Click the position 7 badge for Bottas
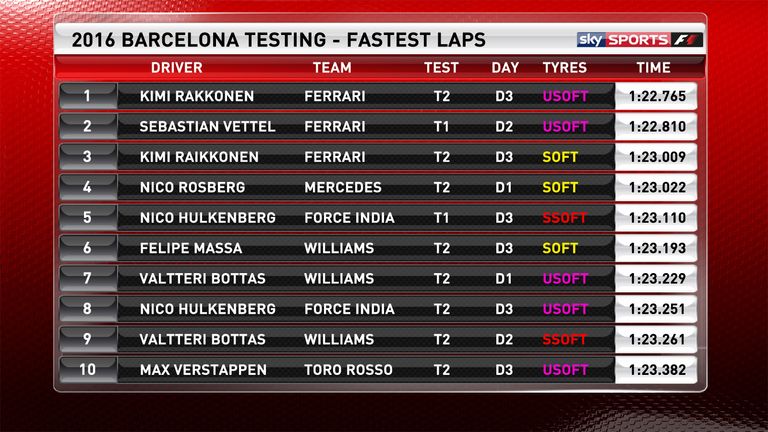 88,278
